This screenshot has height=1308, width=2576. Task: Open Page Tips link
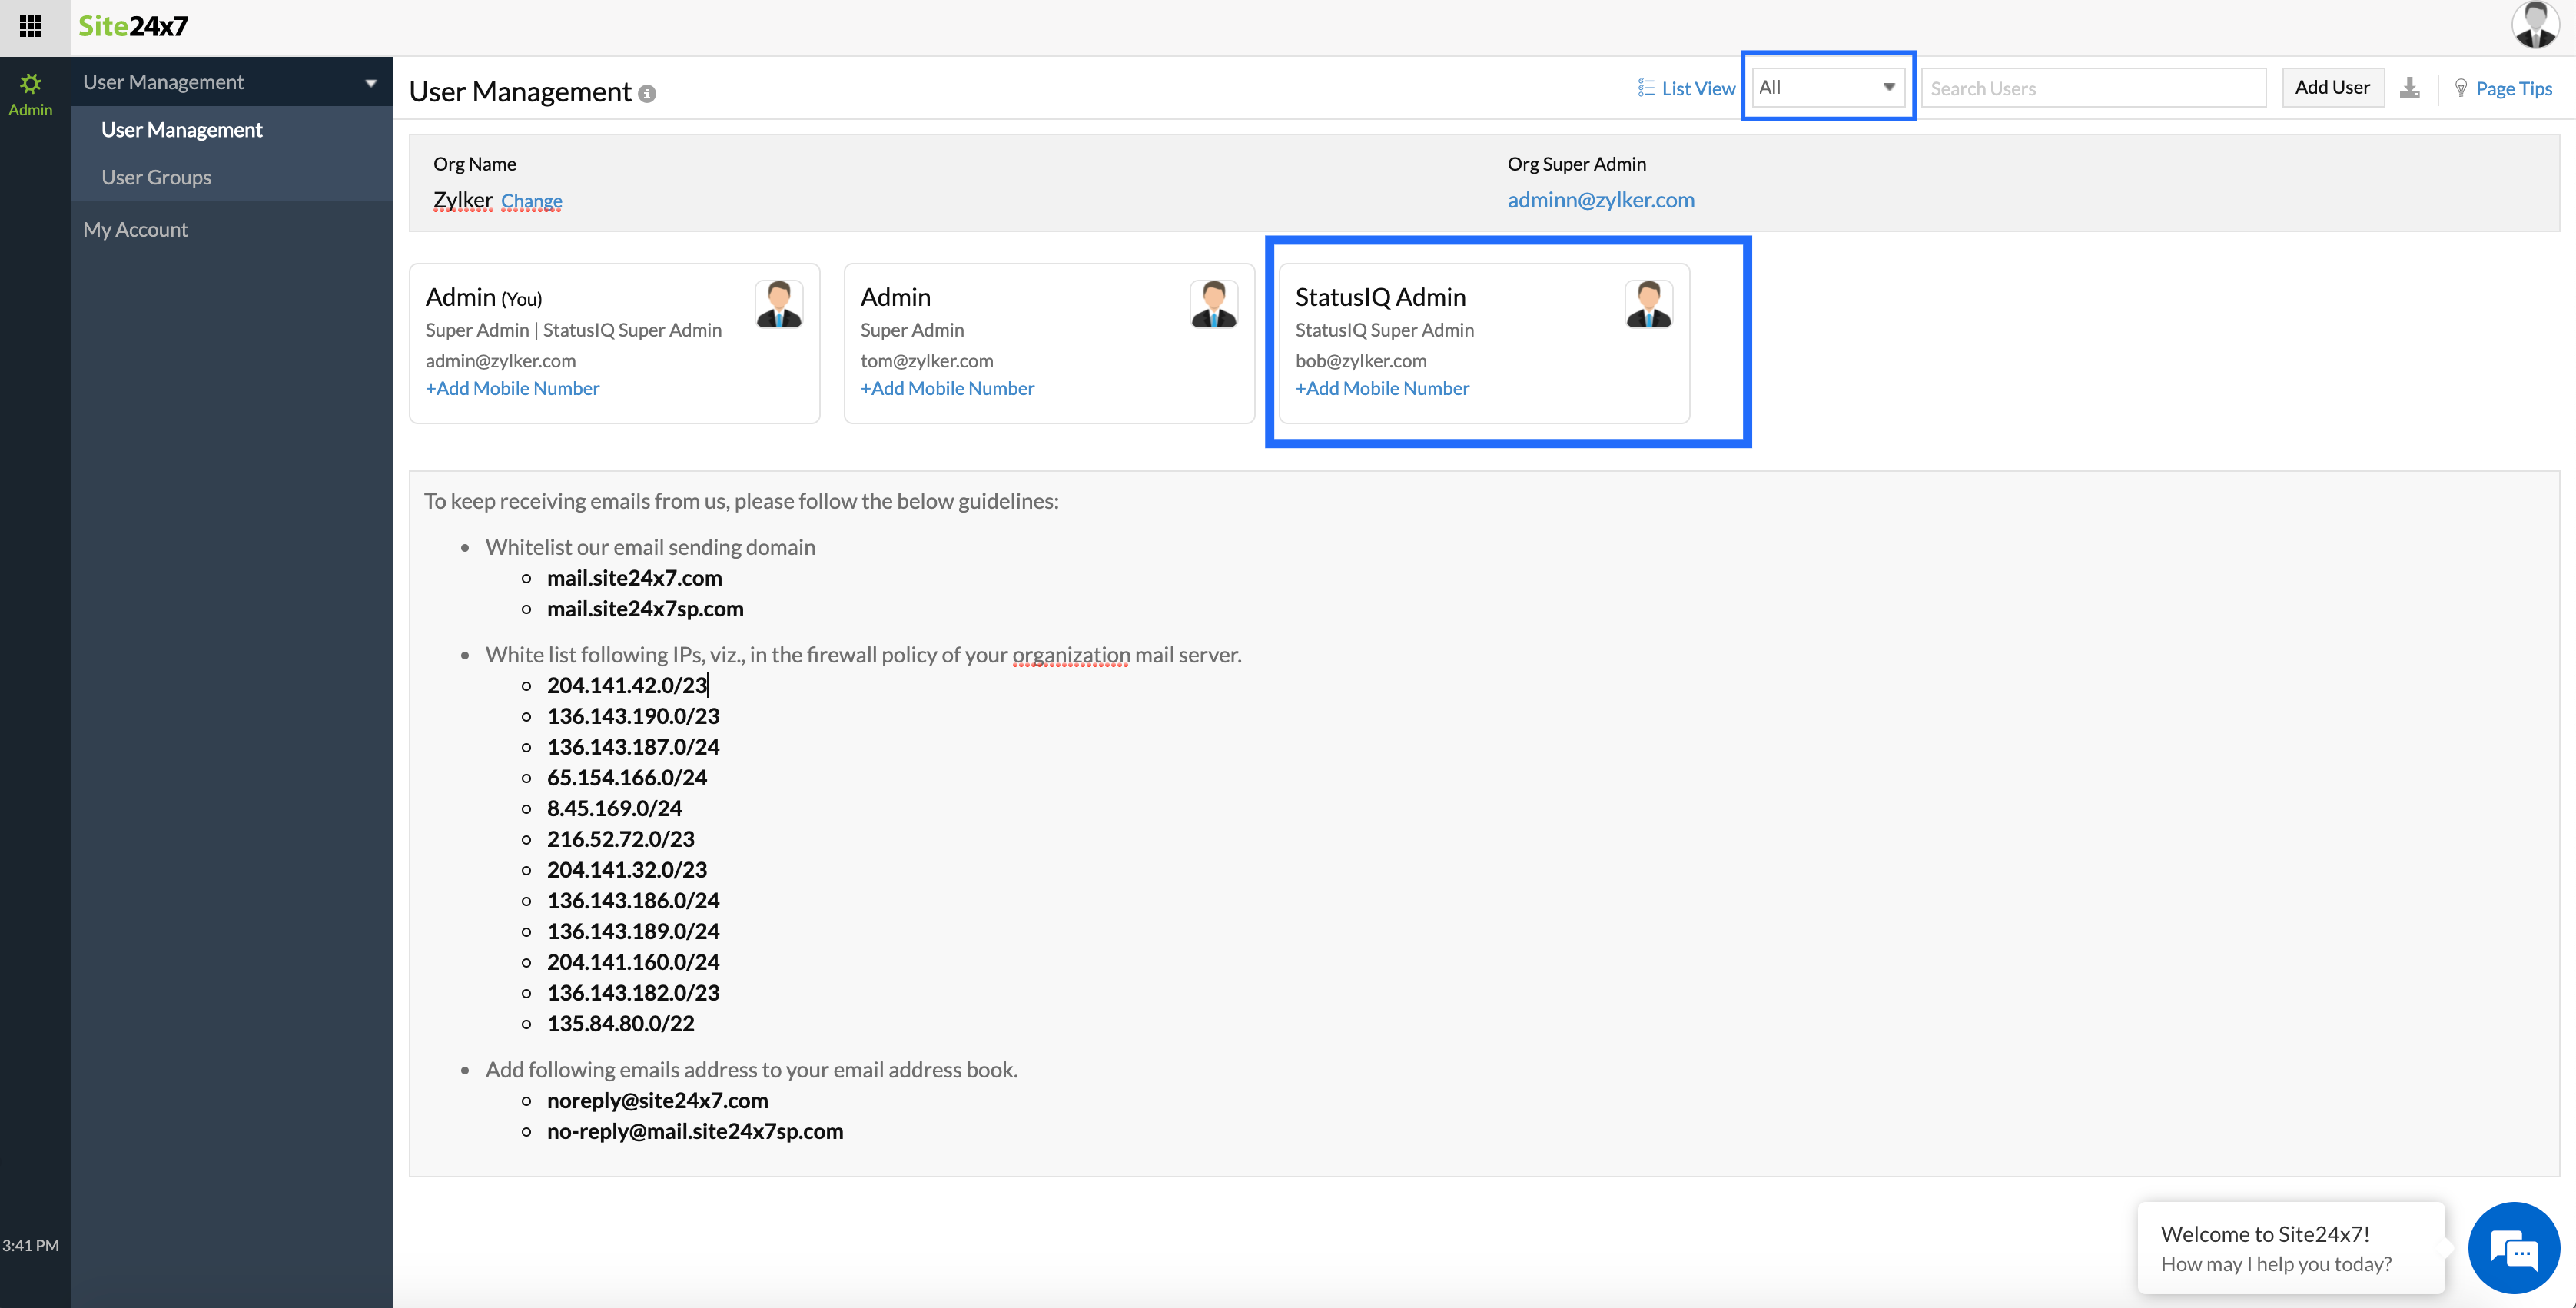pos(2513,88)
